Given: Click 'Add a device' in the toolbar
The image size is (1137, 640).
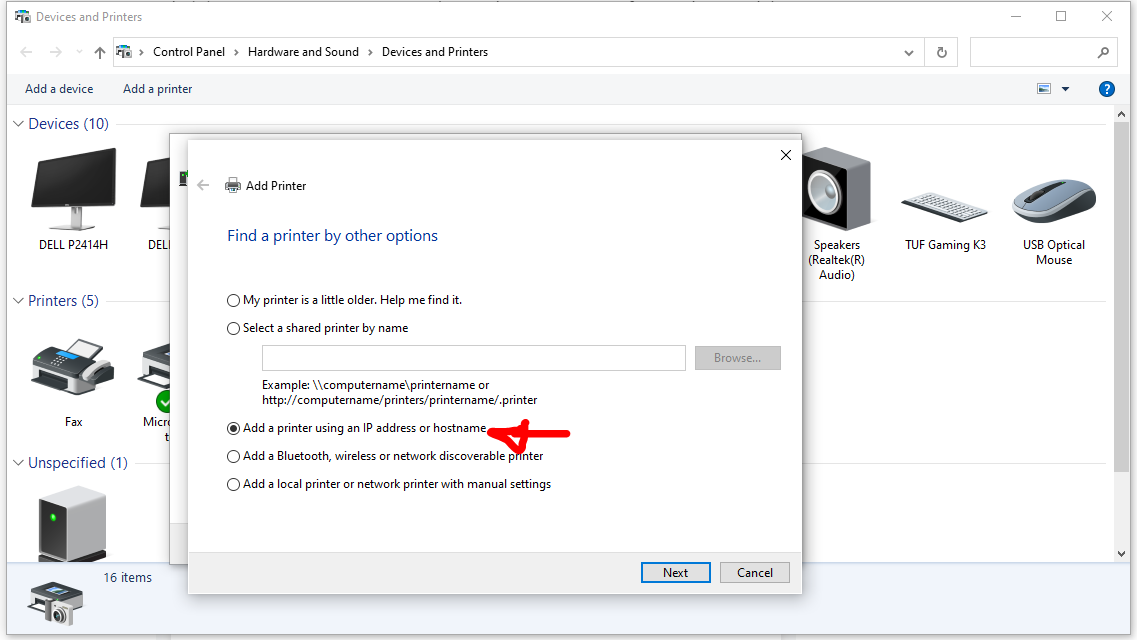Looking at the screenshot, I should [x=59, y=89].
